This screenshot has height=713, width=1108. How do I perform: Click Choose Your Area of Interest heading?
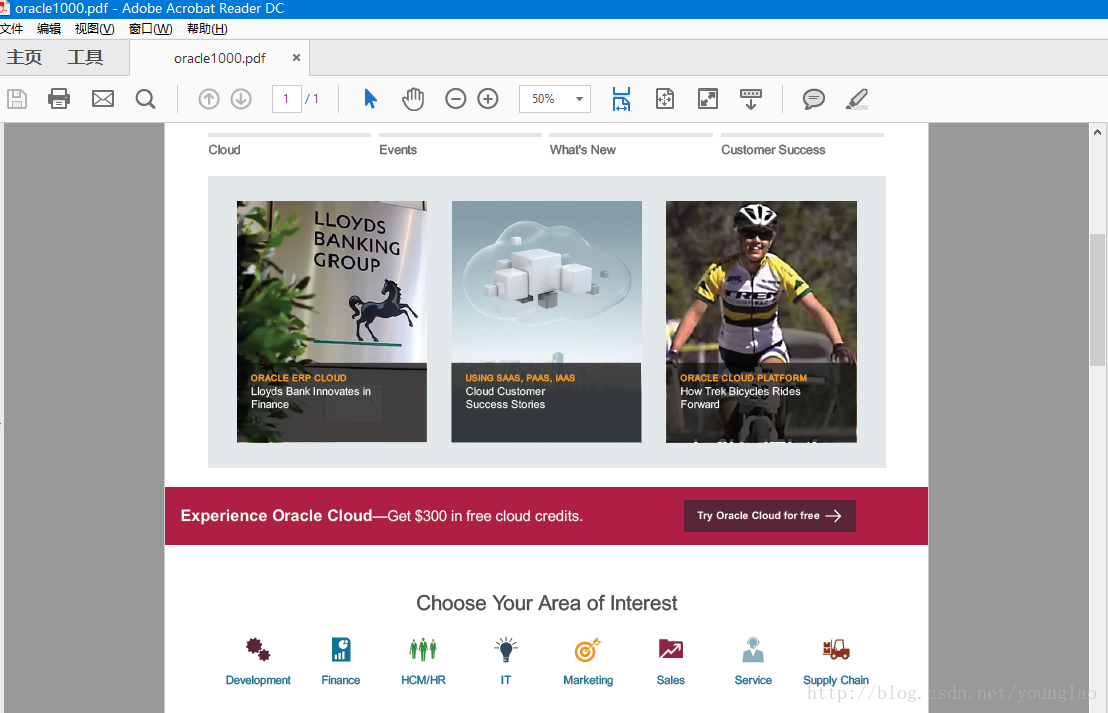coord(546,603)
